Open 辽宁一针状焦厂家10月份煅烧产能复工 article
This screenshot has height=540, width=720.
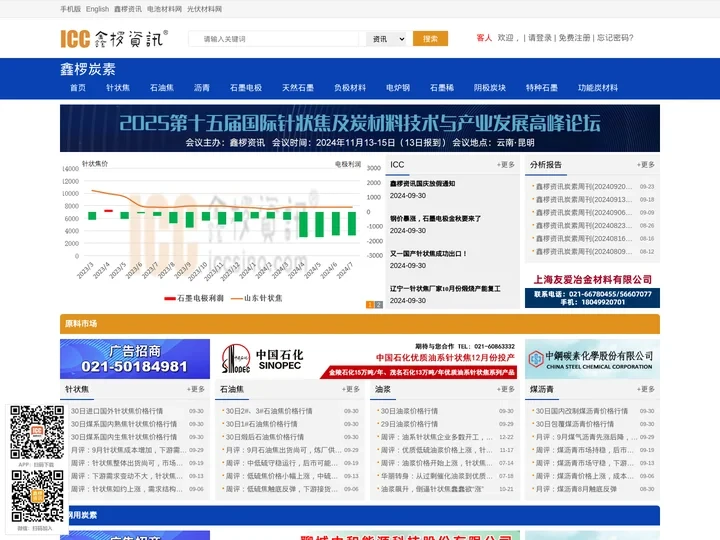(445, 289)
